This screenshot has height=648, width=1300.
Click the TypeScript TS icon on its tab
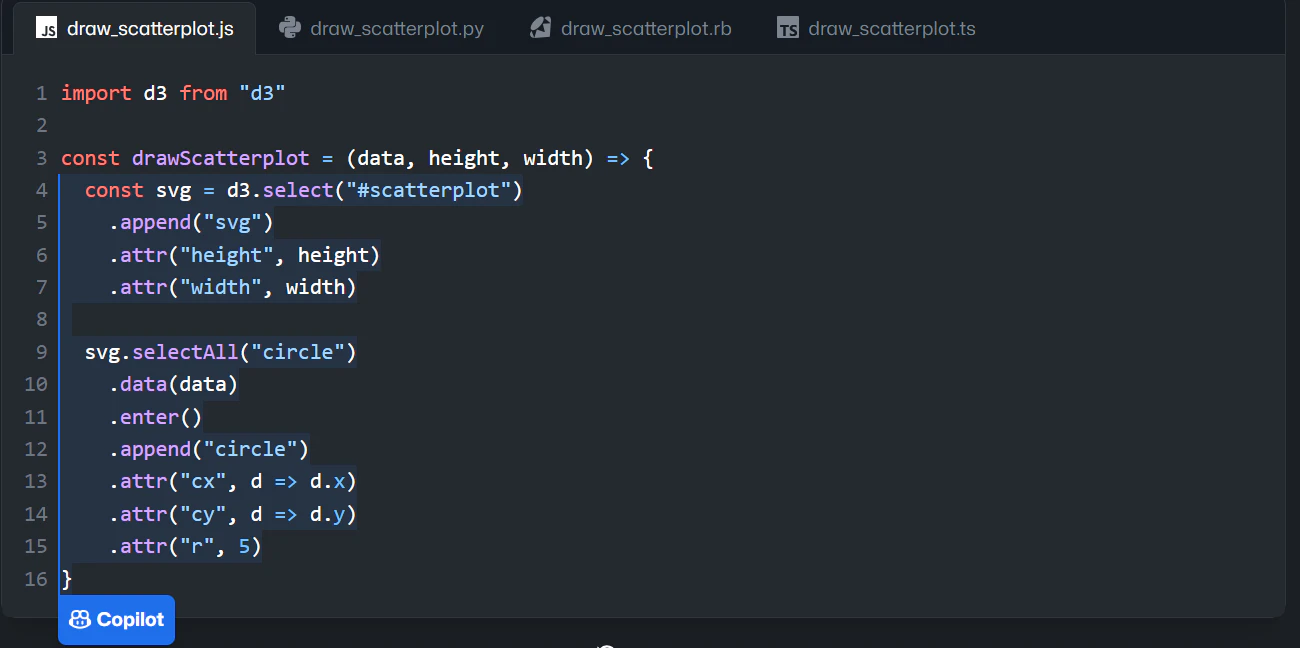(x=787, y=28)
